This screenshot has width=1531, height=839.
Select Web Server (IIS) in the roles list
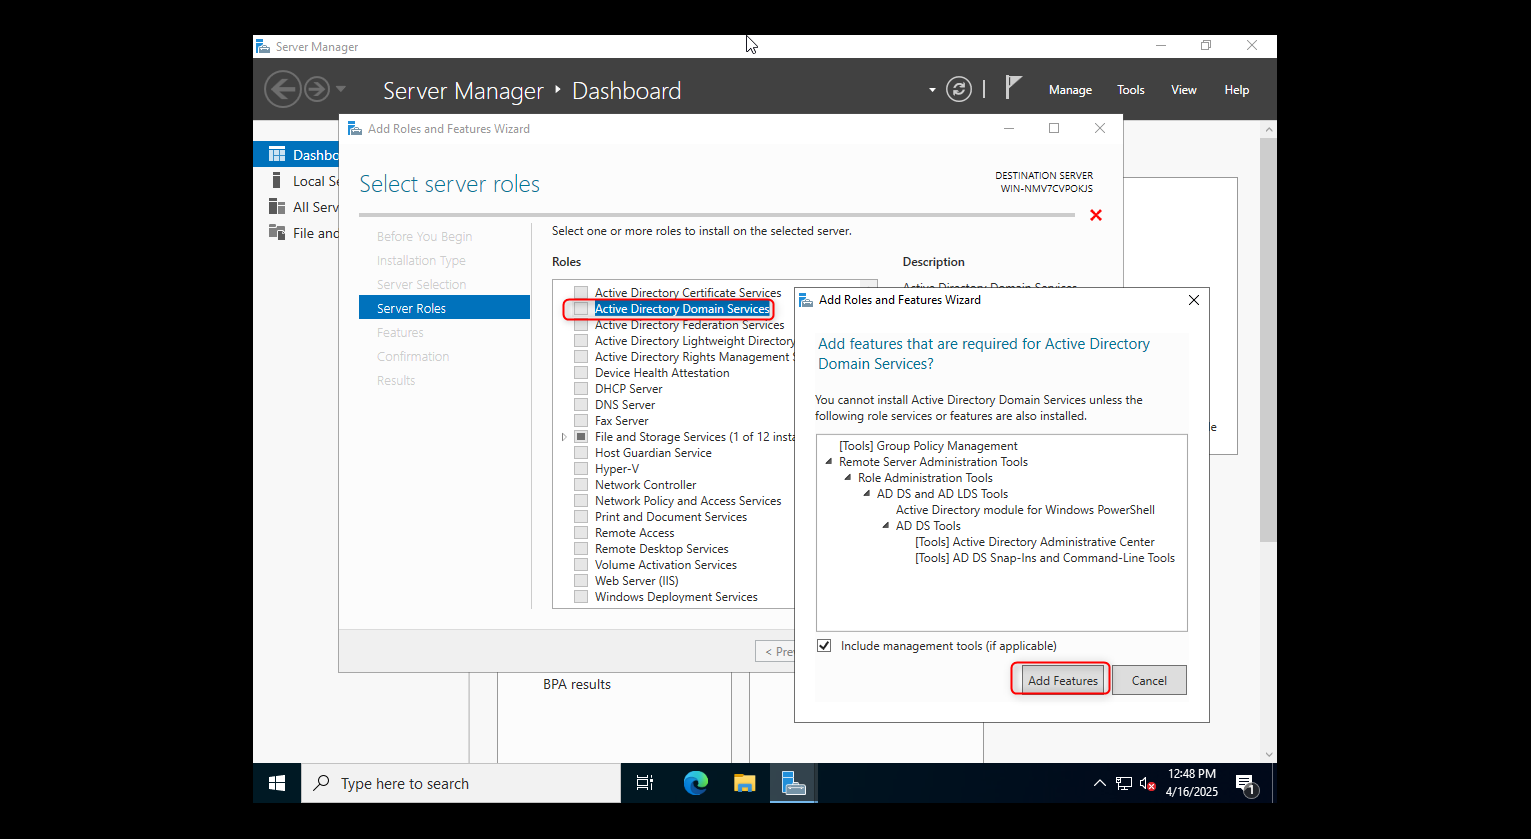[x=636, y=581]
